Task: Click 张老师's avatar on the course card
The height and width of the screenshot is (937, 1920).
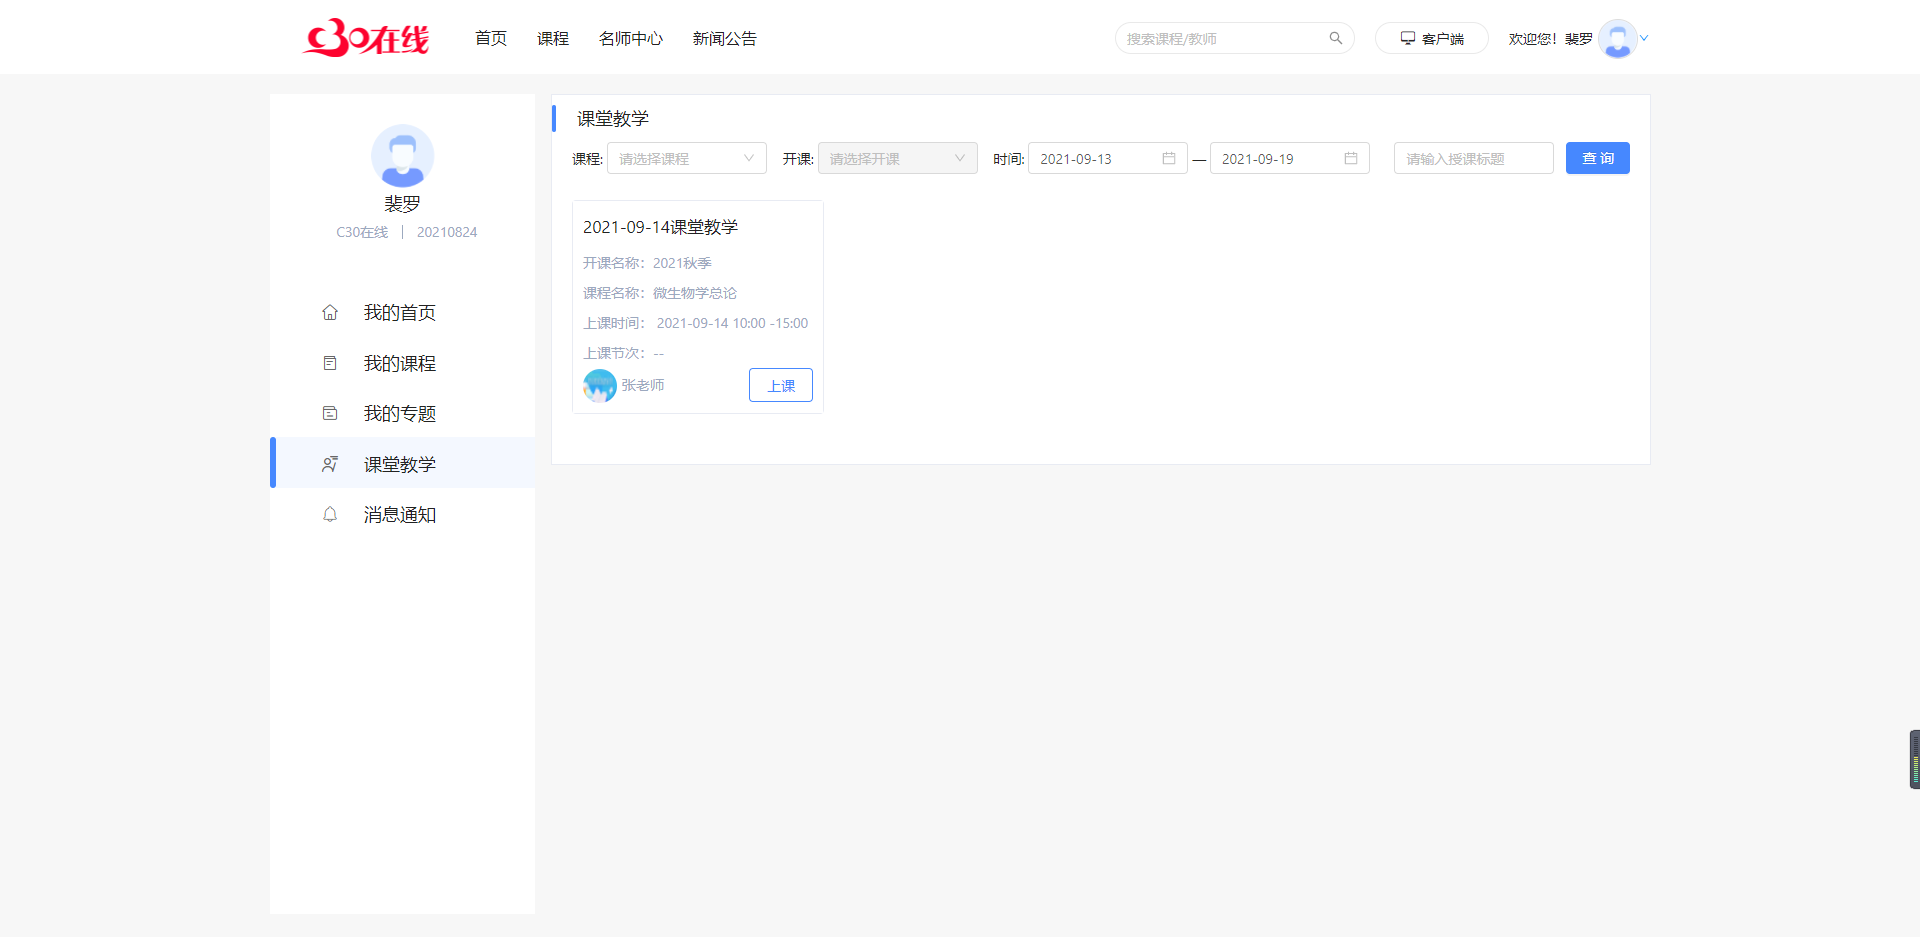Action: click(x=598, y=385)
